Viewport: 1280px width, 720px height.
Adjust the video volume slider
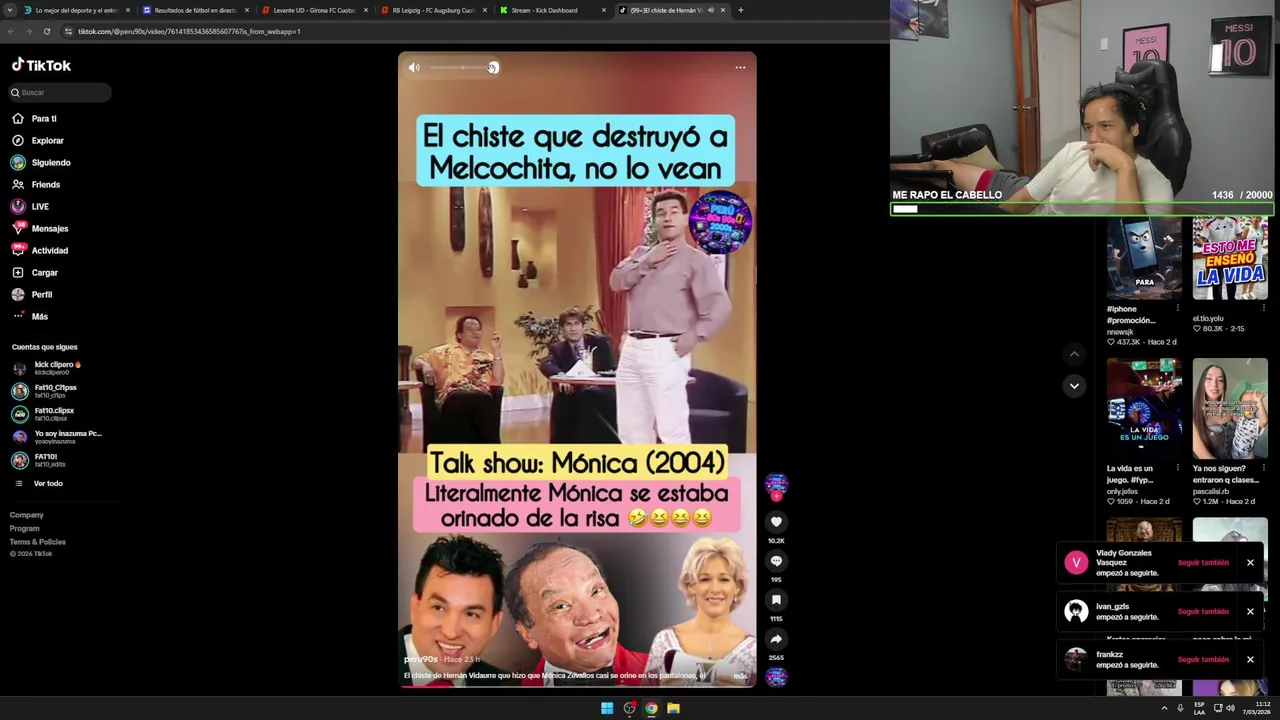click(462, 67)
